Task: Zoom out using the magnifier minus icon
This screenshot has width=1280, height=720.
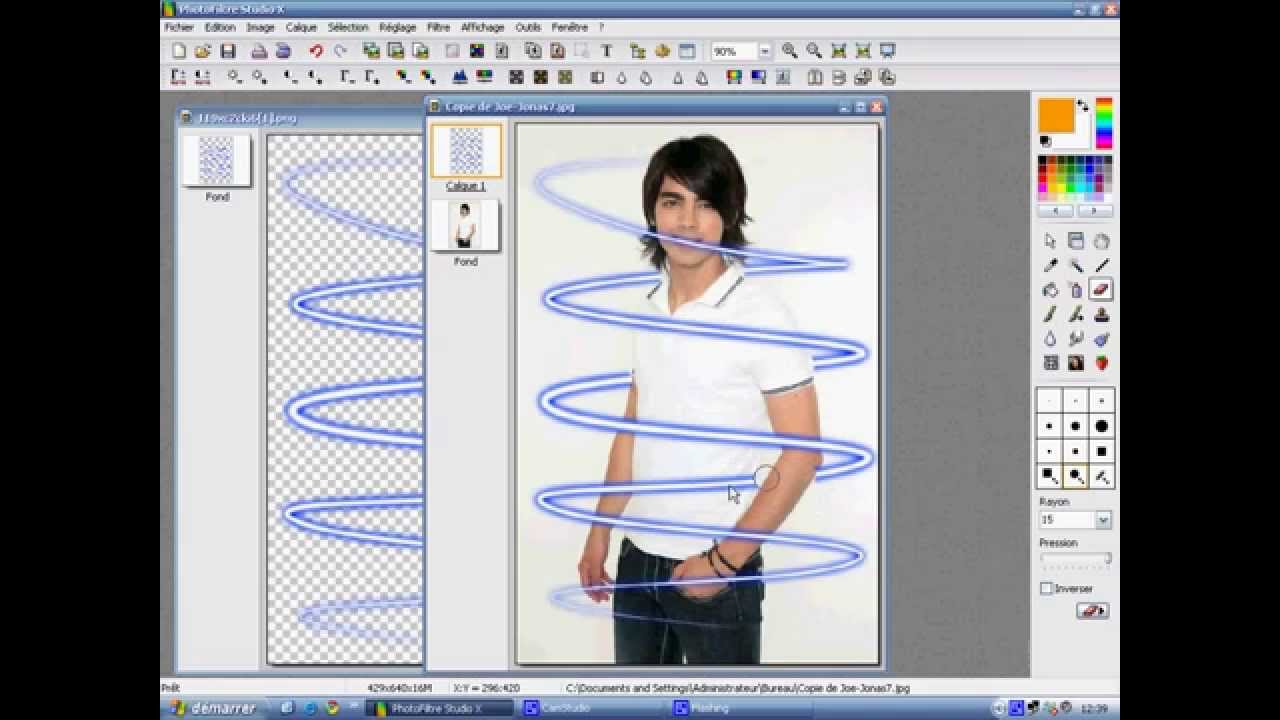Action: point(814,51)
